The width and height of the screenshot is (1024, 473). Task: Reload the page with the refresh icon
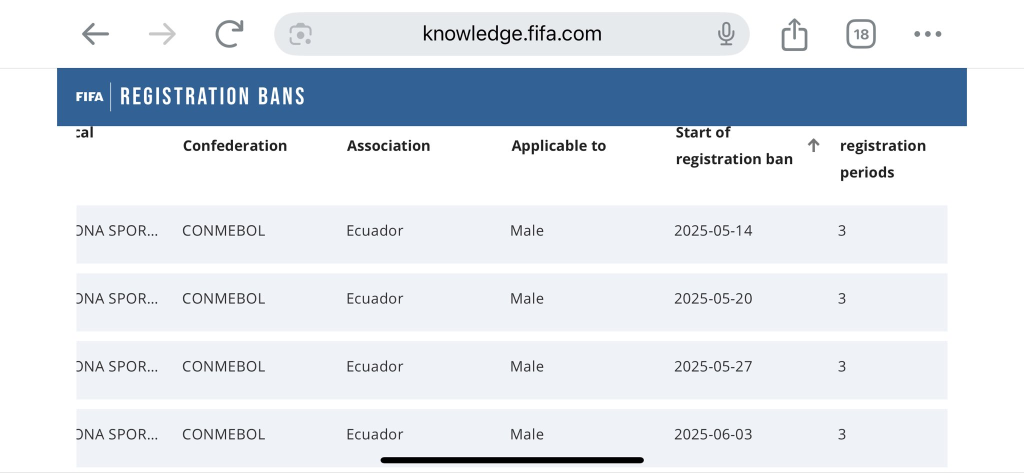[x=229, y=34]
